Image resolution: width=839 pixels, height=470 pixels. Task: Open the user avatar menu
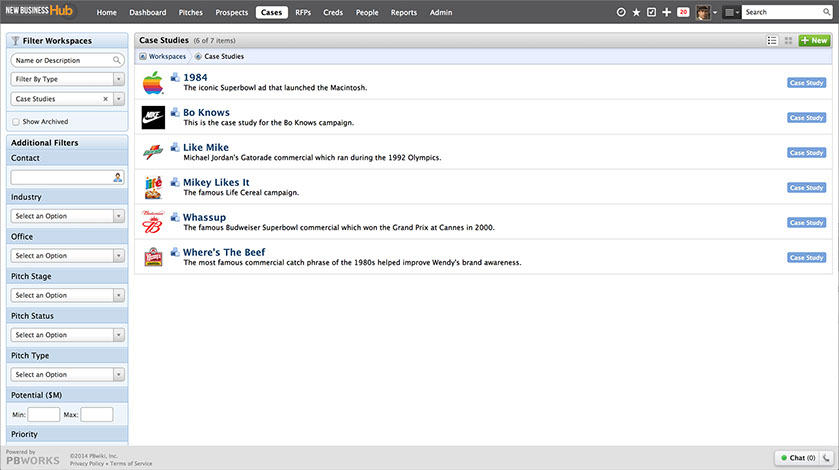pyautogui.click(x=703, y=12)
